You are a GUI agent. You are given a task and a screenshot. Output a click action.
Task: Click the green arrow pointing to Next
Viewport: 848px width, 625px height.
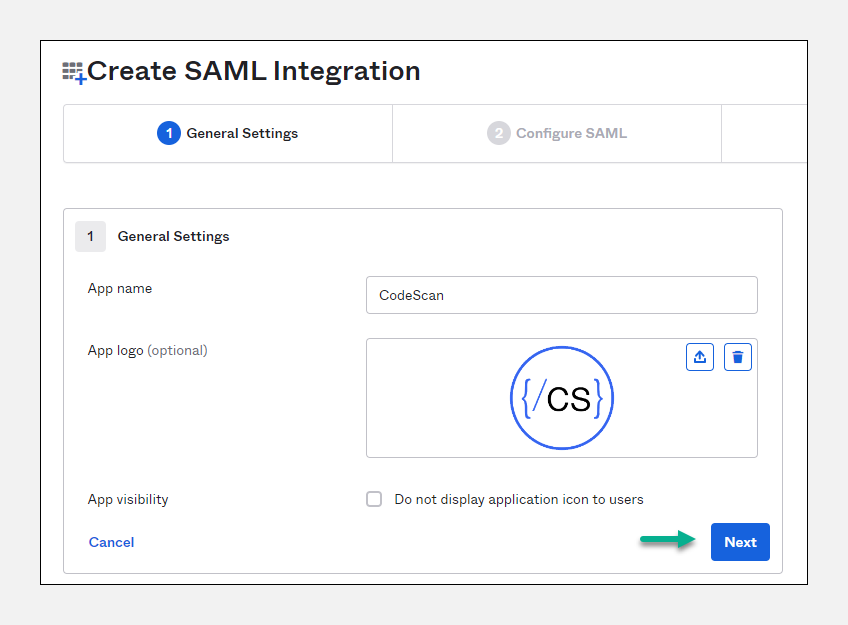pos(667,541)
